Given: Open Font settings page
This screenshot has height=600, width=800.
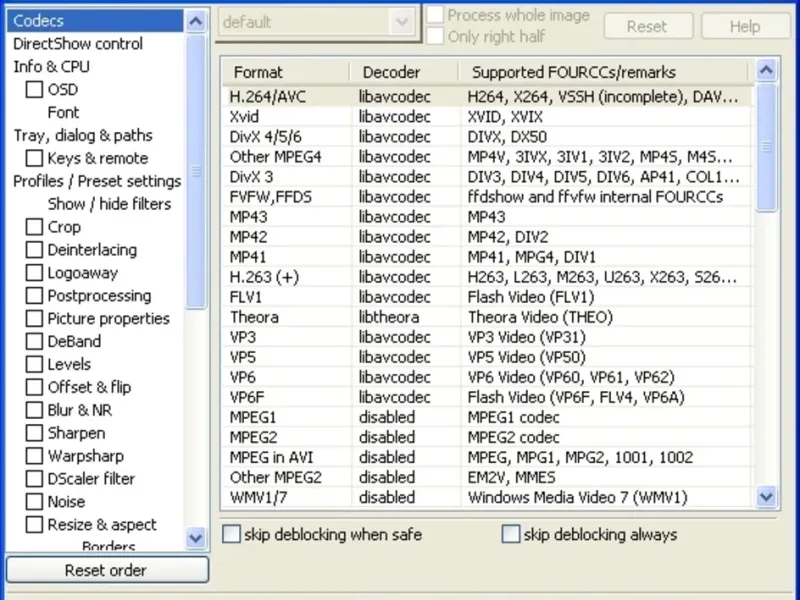Looking at the screenshot, I should pos(63,112).
